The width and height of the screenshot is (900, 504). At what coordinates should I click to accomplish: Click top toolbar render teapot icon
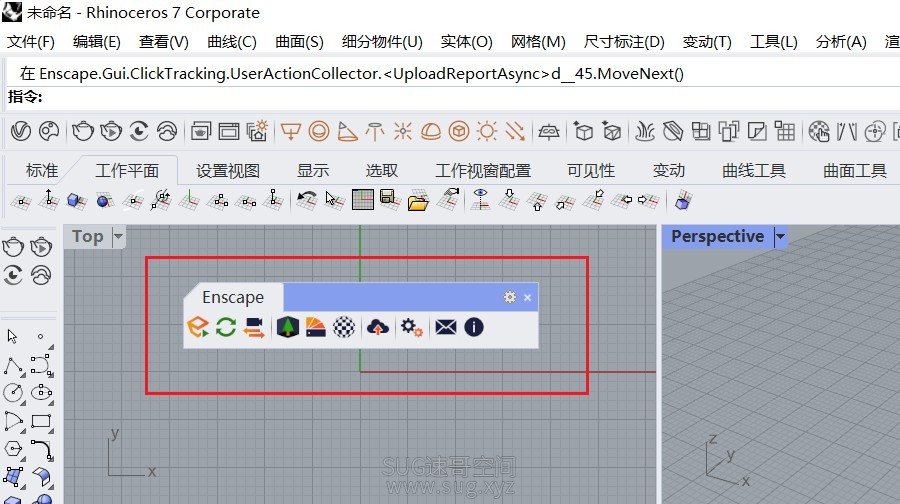tap(82, 131)
